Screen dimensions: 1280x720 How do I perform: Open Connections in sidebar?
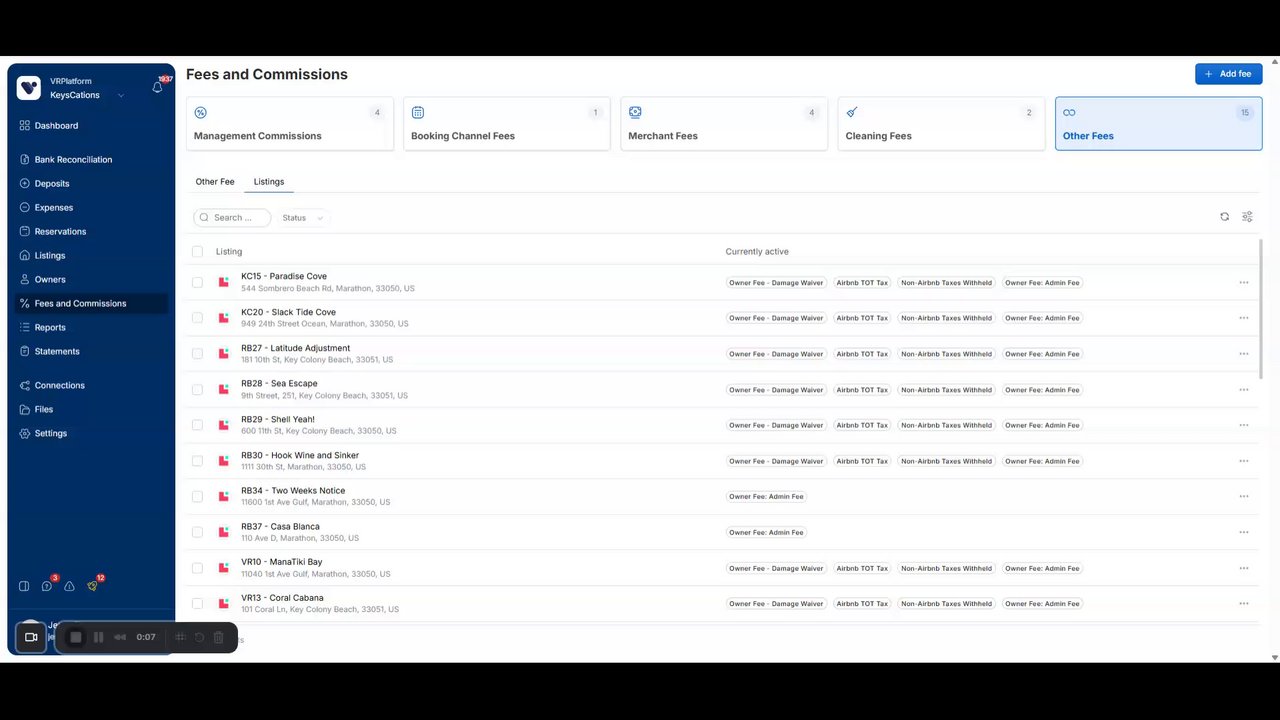pos(60,386)
